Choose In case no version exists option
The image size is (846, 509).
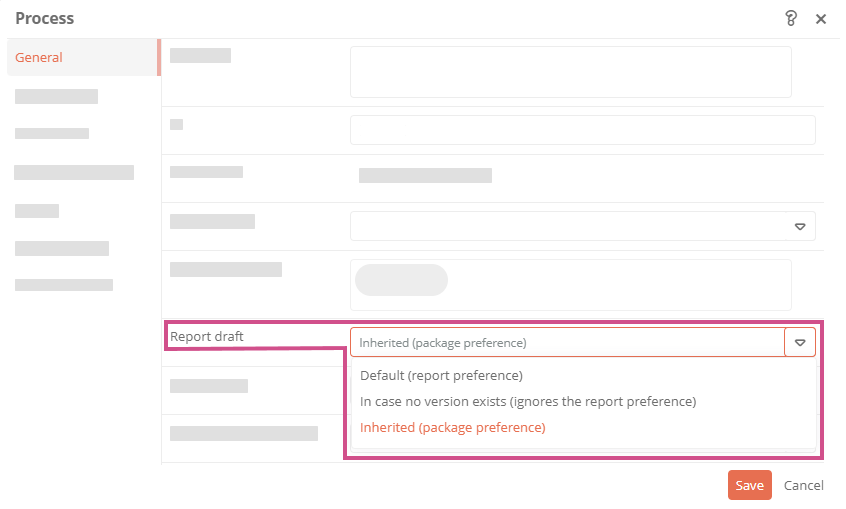point(527,401)
